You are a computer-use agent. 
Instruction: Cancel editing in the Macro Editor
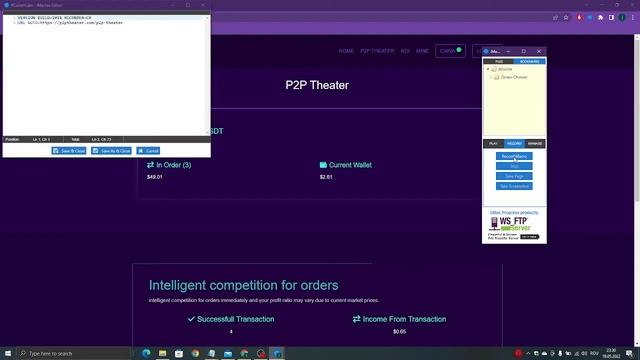coord(148,151)
